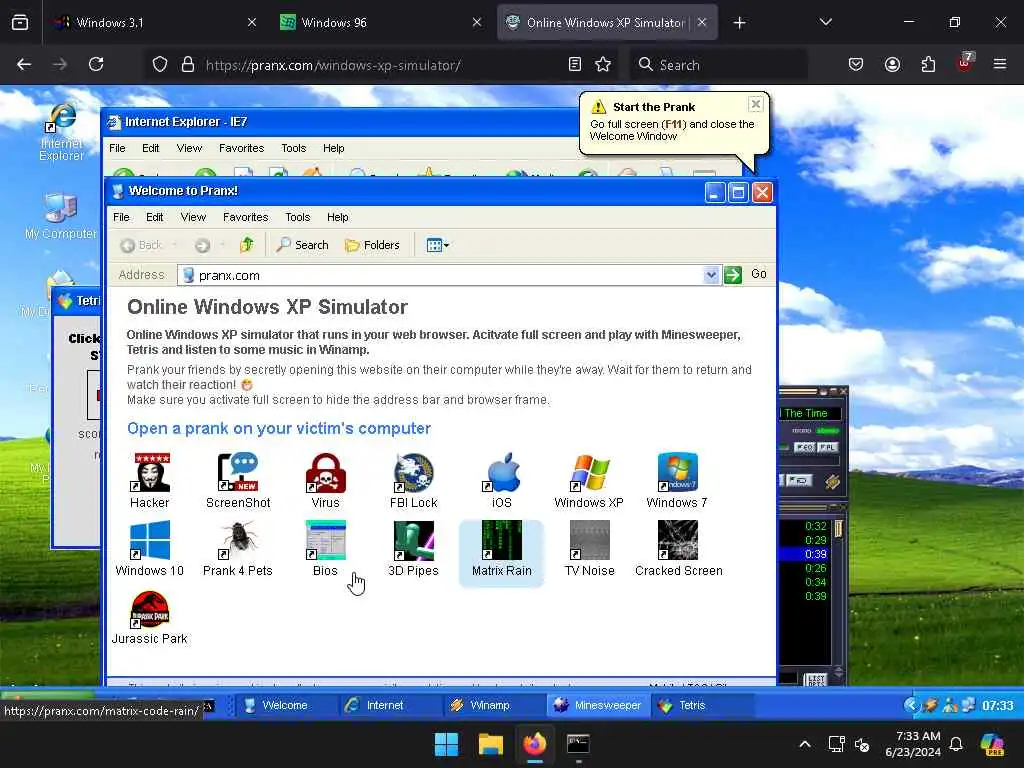The image size is (1024, 768).
Task: Open the terminal icon in Windows taskbar
Action: click(x=578, y=744)
